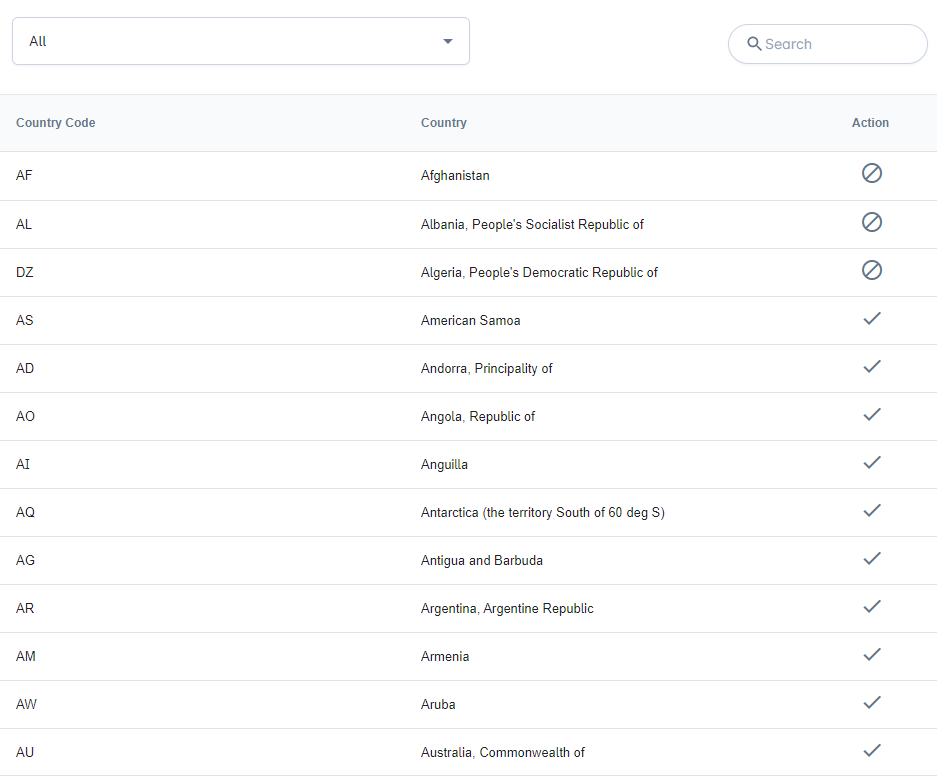Sort by Country Code column header
937x780 pixels.
56,123
